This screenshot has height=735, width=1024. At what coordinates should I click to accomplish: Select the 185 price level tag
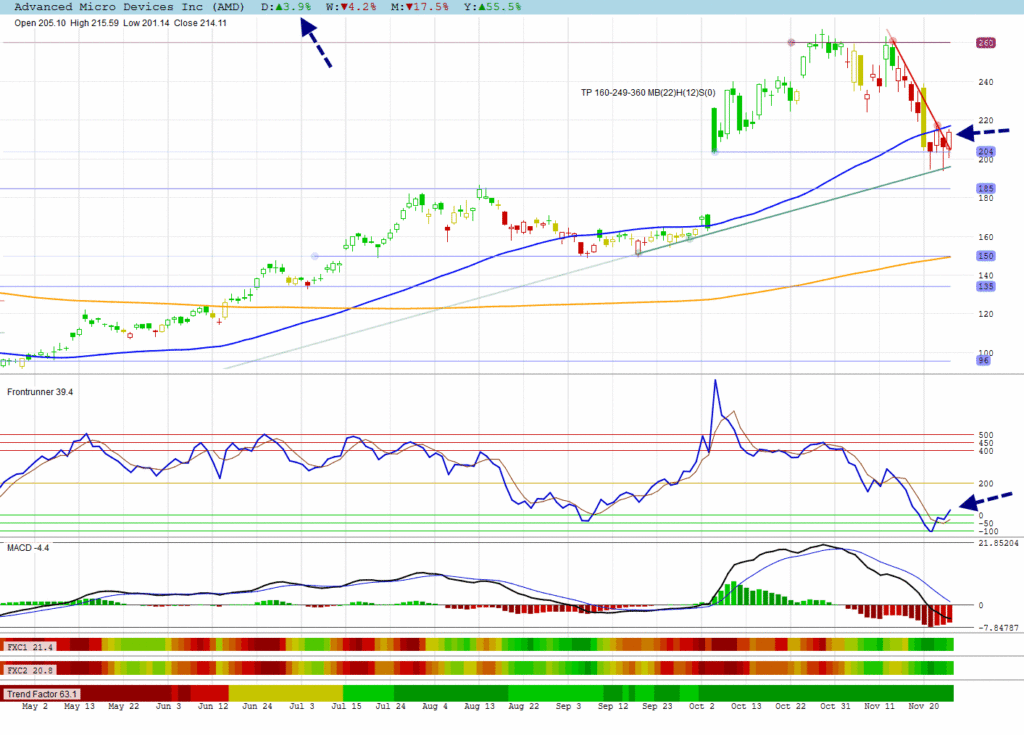(985, 188)
